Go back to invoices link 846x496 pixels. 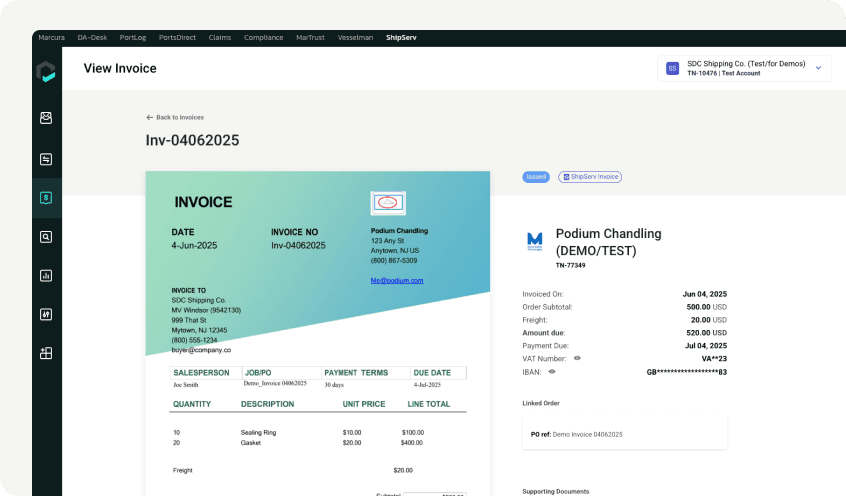[x=175, y=117]
